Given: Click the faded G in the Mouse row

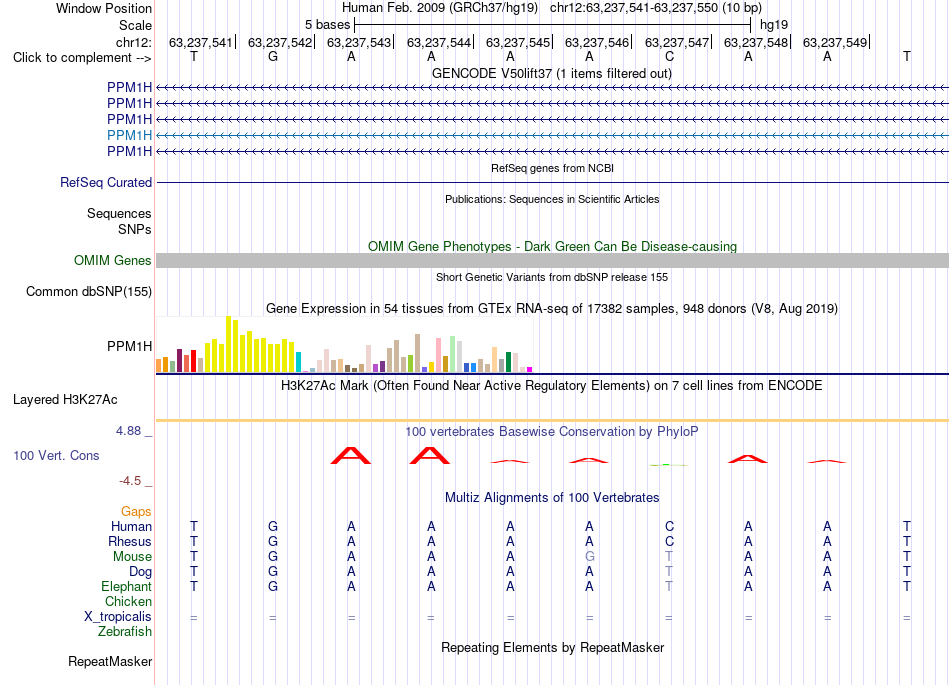Looking at the screenshot, I should [x=590, y=557].
